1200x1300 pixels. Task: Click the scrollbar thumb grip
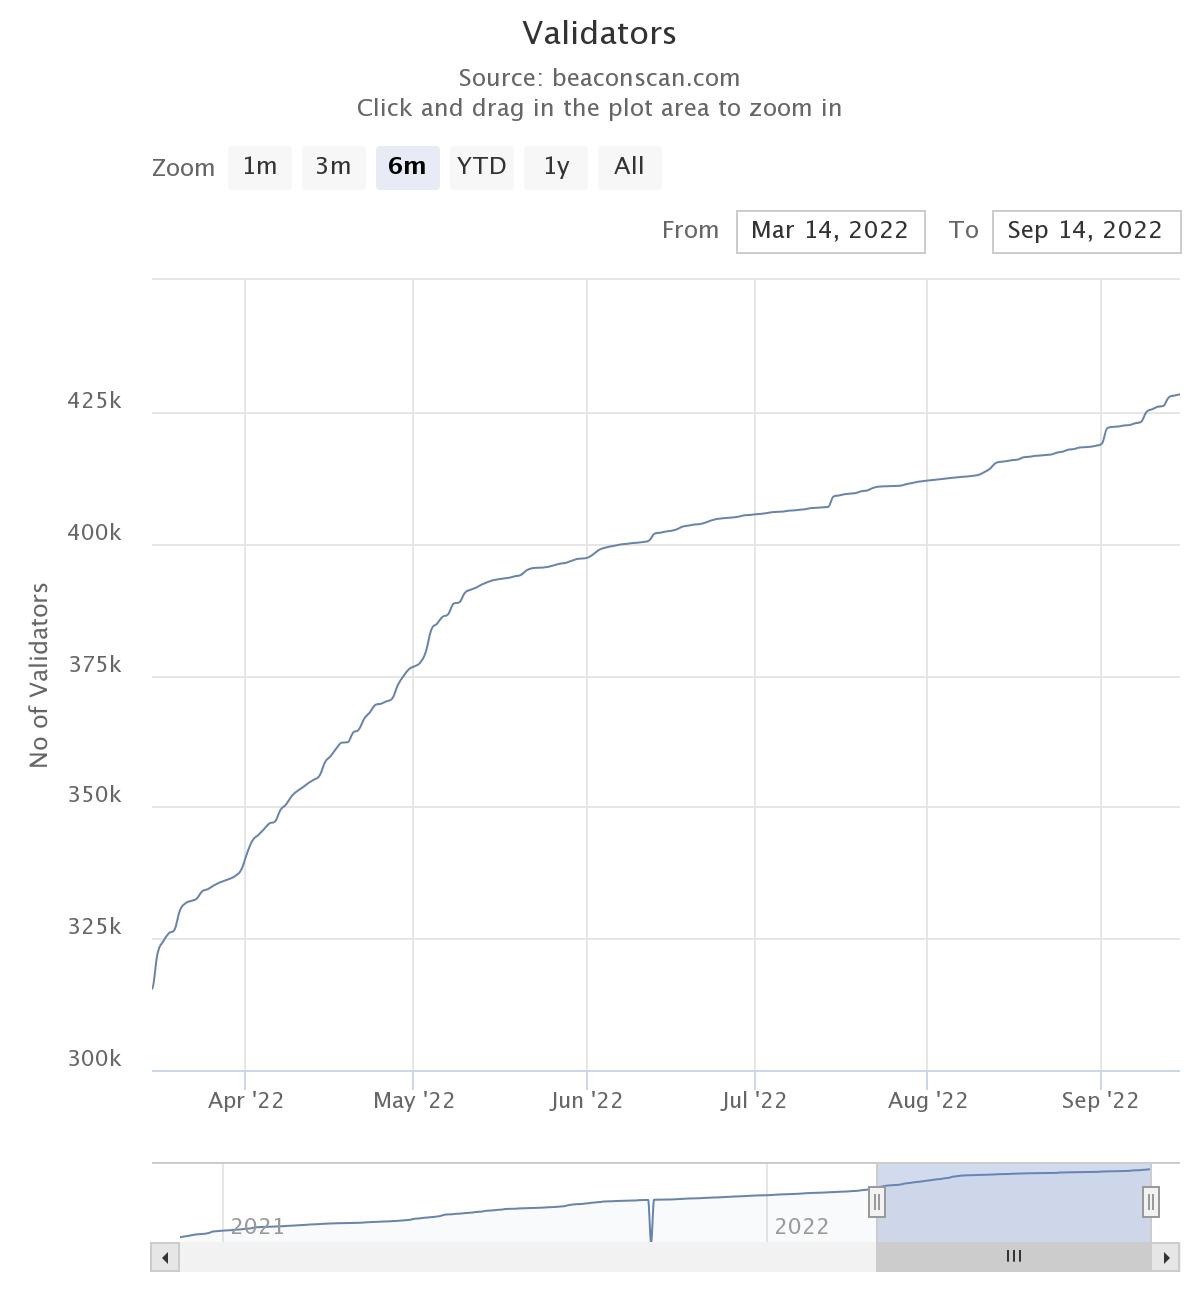[x=1013, y=1257]
